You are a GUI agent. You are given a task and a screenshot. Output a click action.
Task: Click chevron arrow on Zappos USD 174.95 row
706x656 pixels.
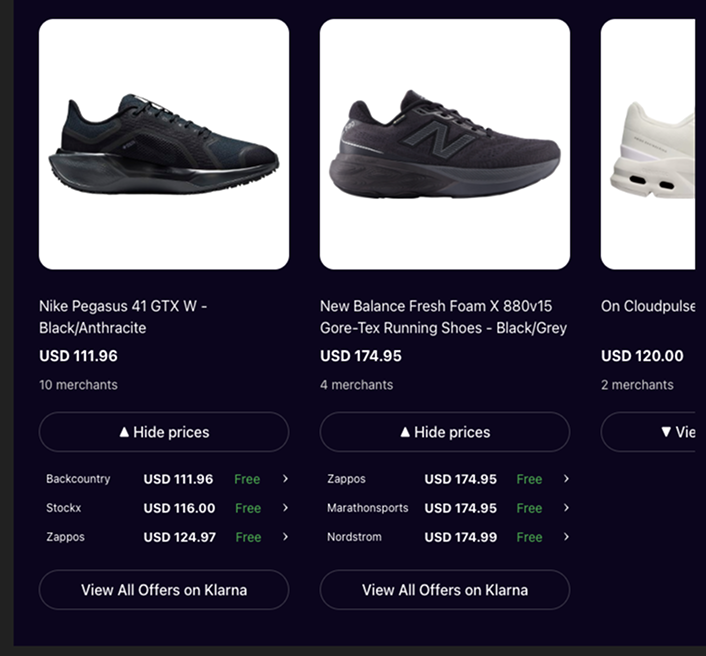566,479
